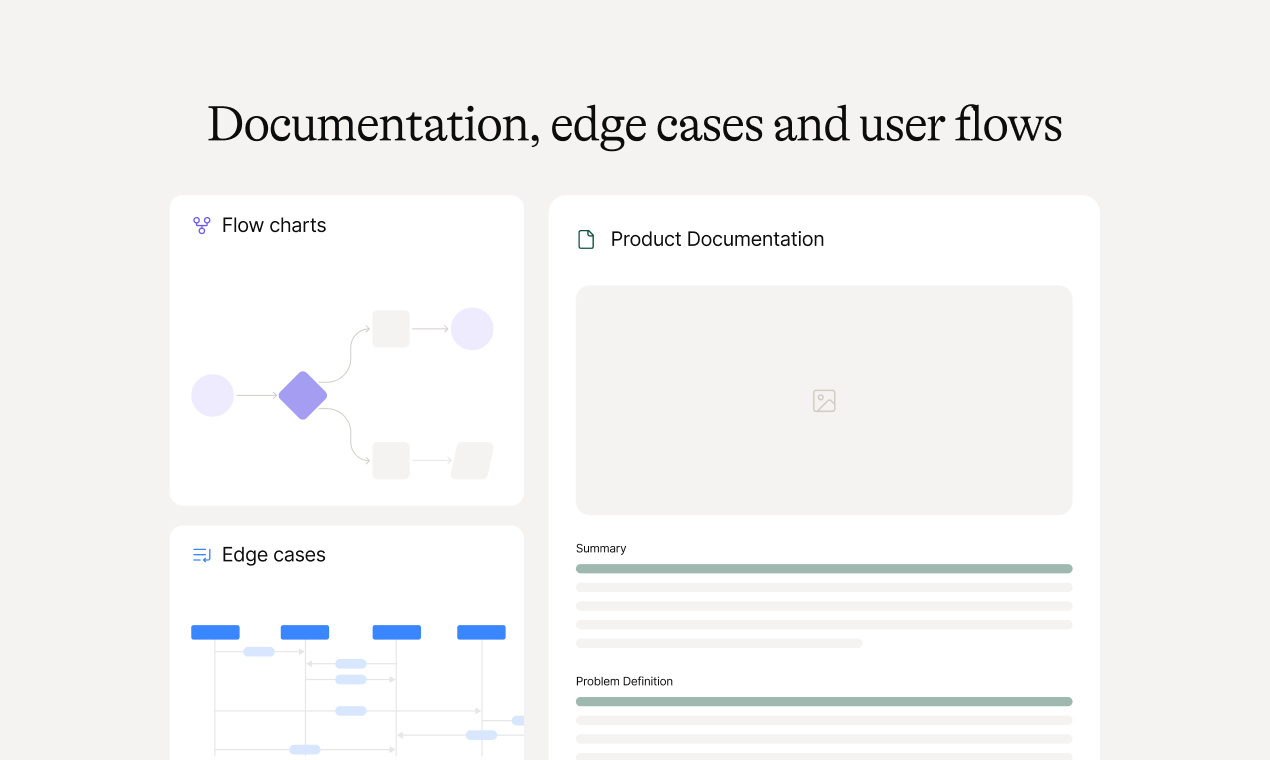Expand the Summary section
1270x760 pixels.
click(601, 548)
